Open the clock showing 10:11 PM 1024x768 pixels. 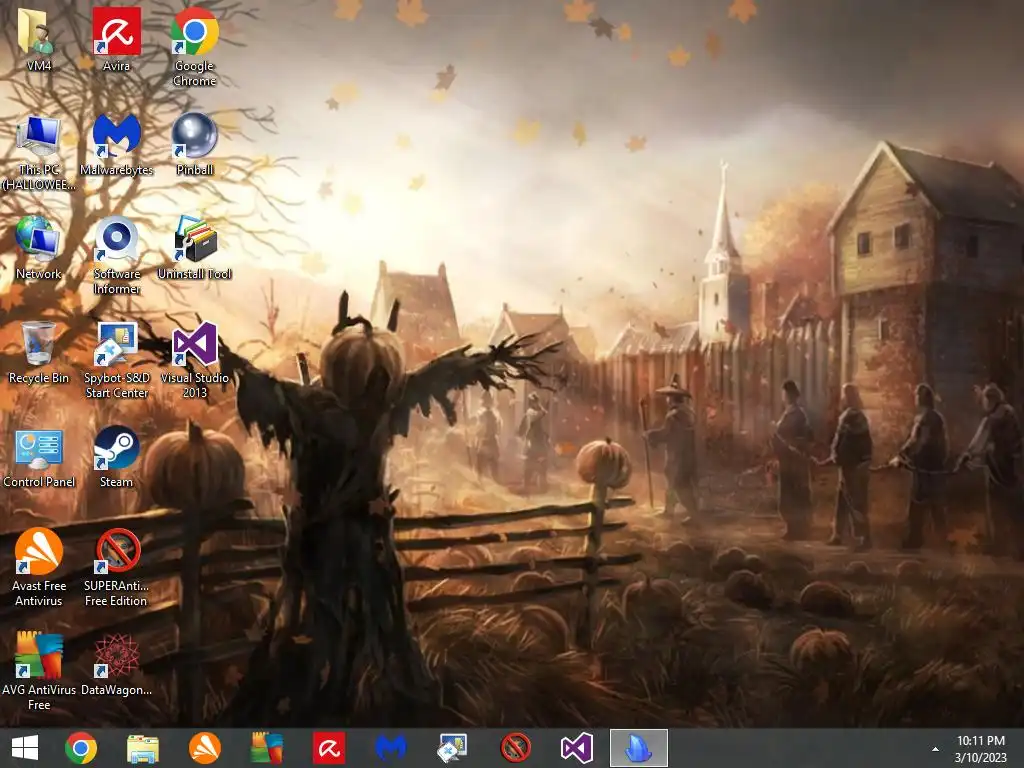click(x=981, y=748)
